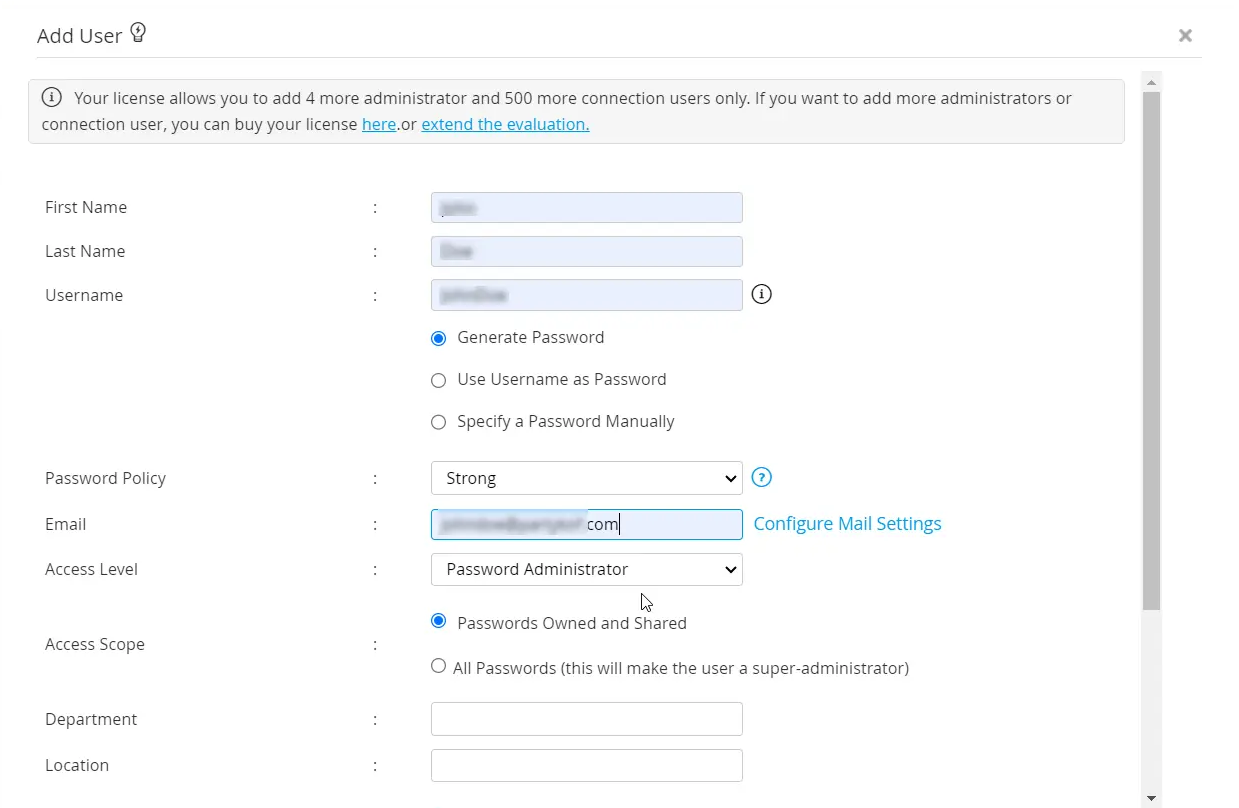This screenshot has width=1239, height=808.
Task: Click the Location text box
Action: click(586, 765)
